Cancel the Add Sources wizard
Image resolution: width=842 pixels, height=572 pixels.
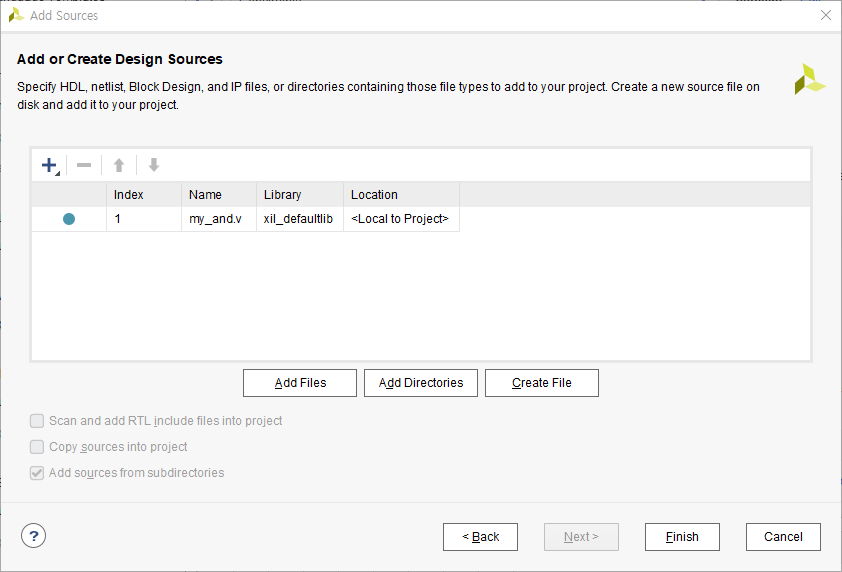pyautogui.click(x=783, y=537)
